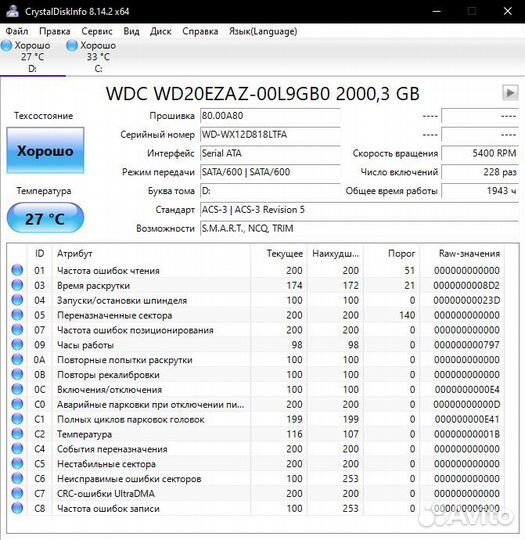The image size is (525, 540).
Task: Click status orb of attribute 0A row
Action: pyautogui.click(x=17, y=359)
